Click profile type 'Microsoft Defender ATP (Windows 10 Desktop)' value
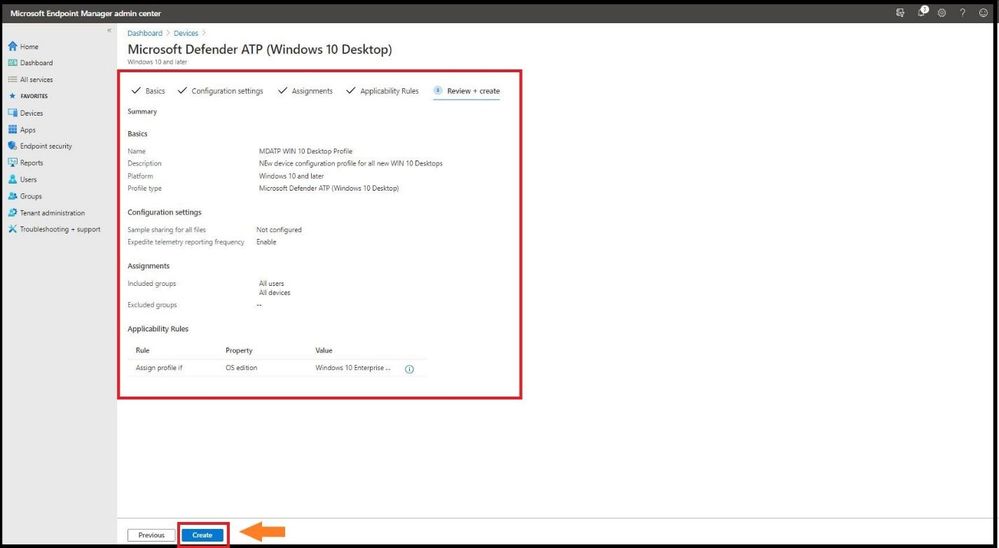Viewport: 999px width, 548px height. point(329,189)
